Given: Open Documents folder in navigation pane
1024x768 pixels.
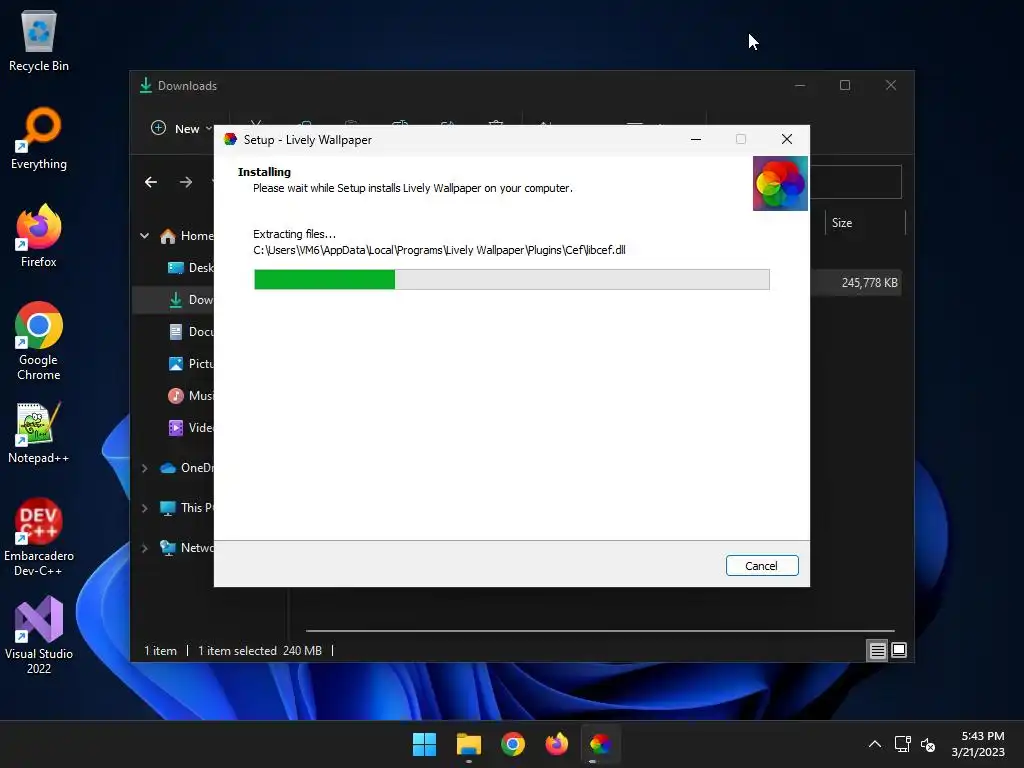Looking at the screenshot, I should pyautogui.click(x=191, y=332).
